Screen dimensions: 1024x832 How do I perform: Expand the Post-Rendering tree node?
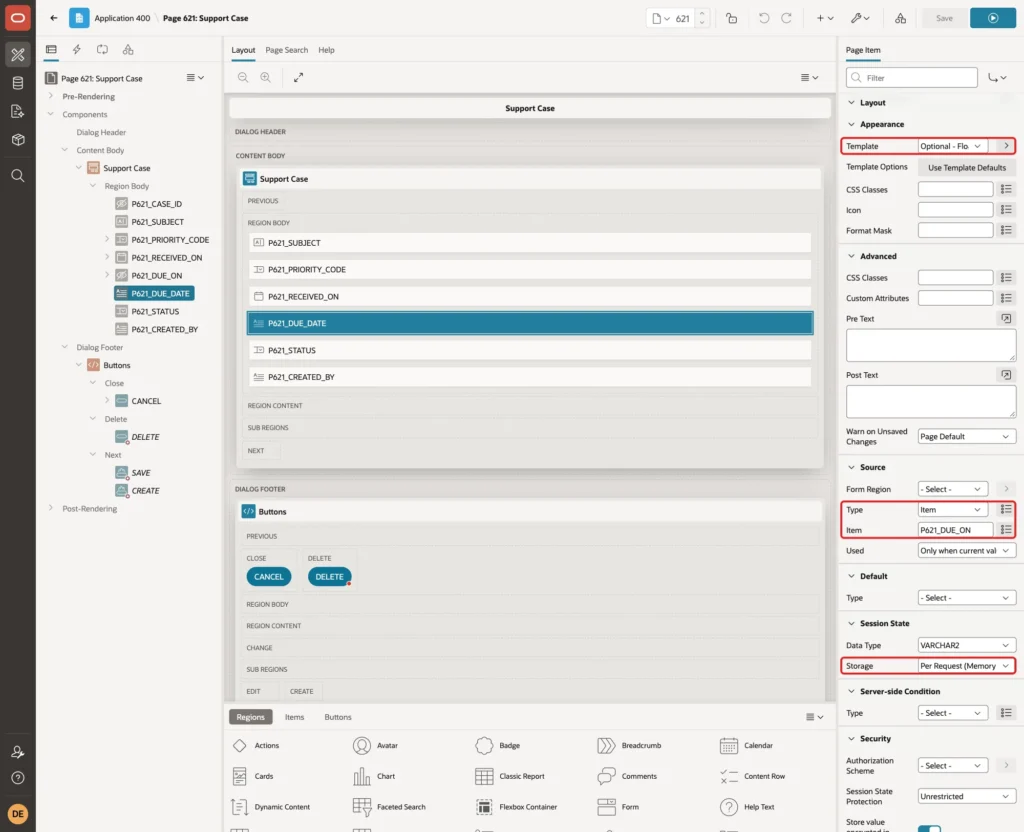(x=51, y=508)
